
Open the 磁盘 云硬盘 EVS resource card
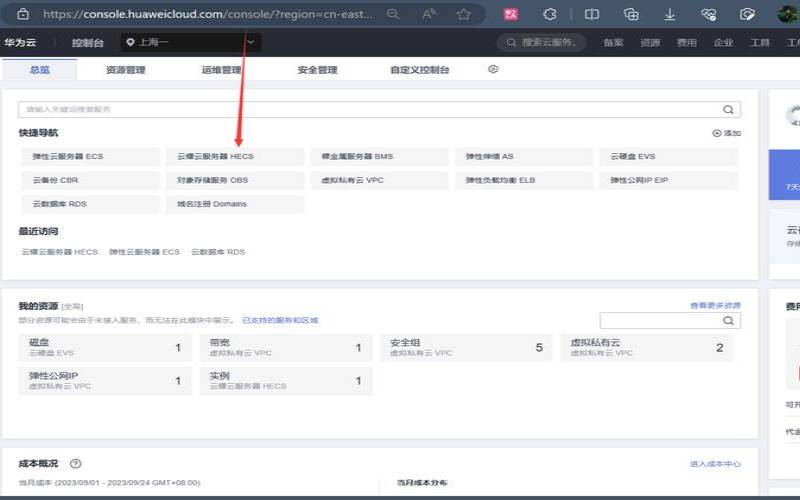[x=105, y=348]
